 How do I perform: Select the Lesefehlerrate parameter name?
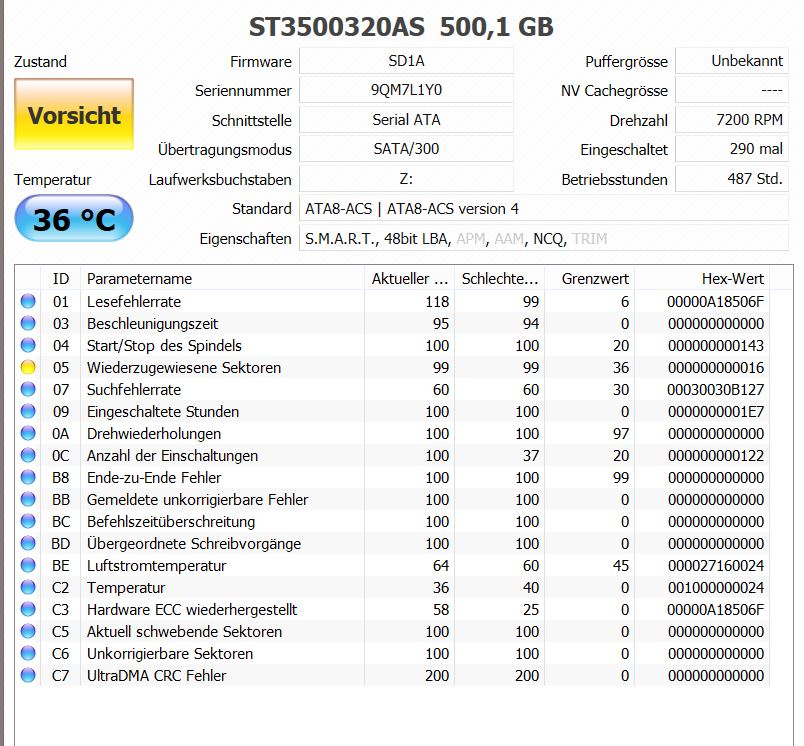coord(134,301)
